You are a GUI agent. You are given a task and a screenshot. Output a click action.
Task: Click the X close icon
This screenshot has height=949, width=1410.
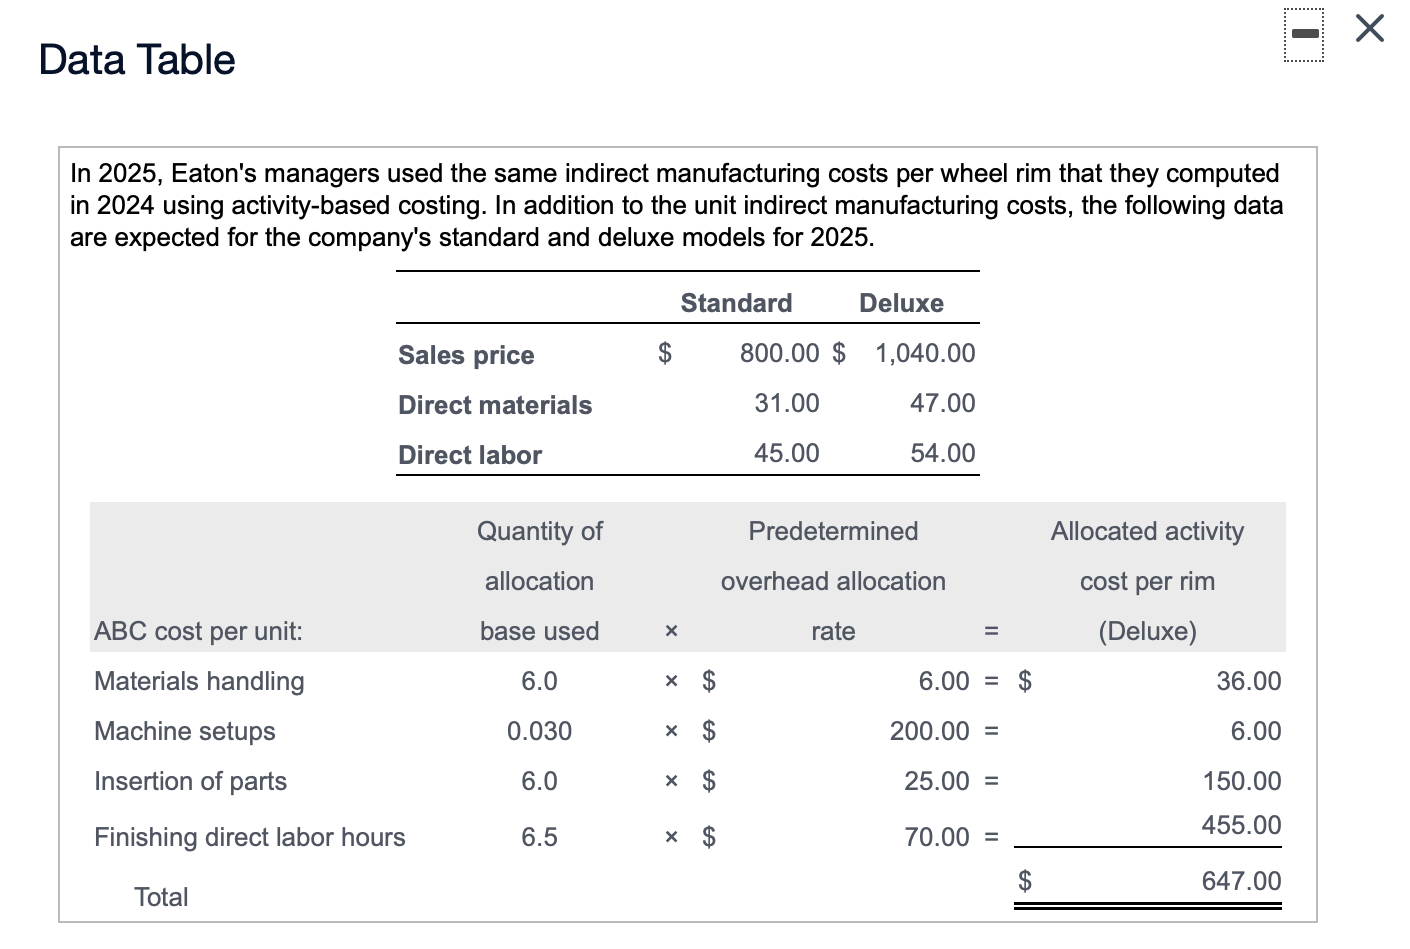(1368, 29)
